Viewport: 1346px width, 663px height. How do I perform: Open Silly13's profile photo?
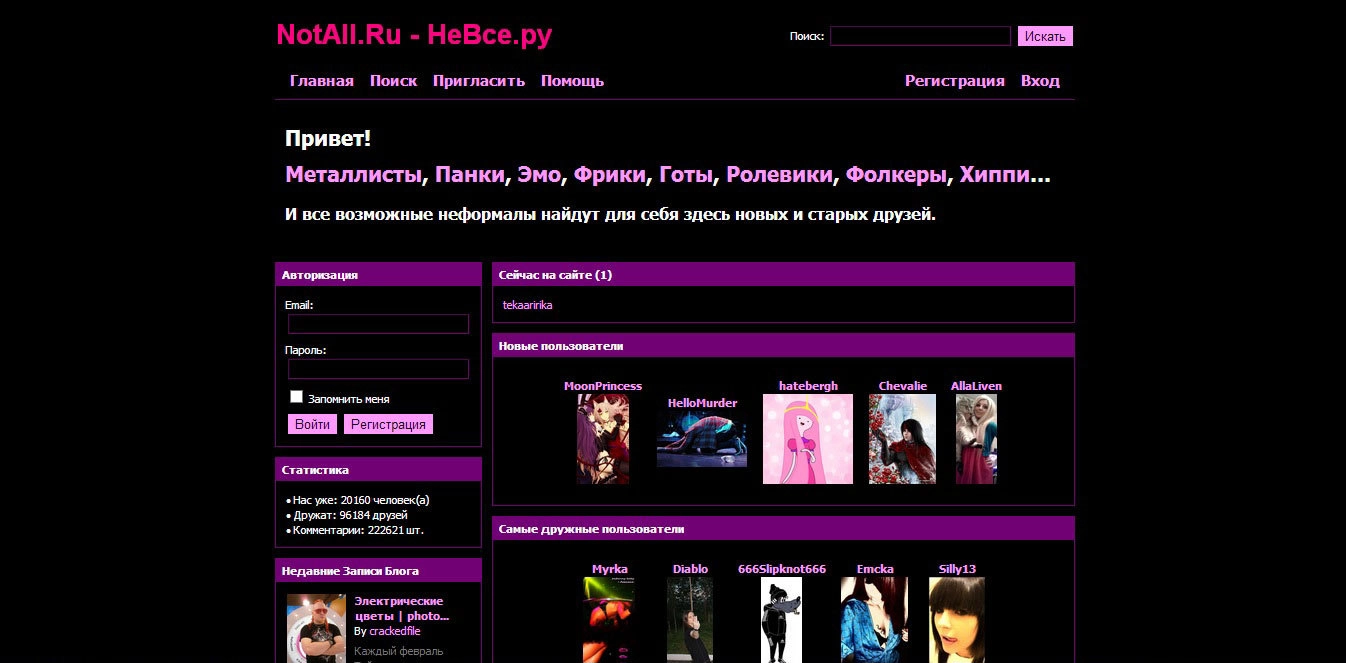(x=956, y=620)
